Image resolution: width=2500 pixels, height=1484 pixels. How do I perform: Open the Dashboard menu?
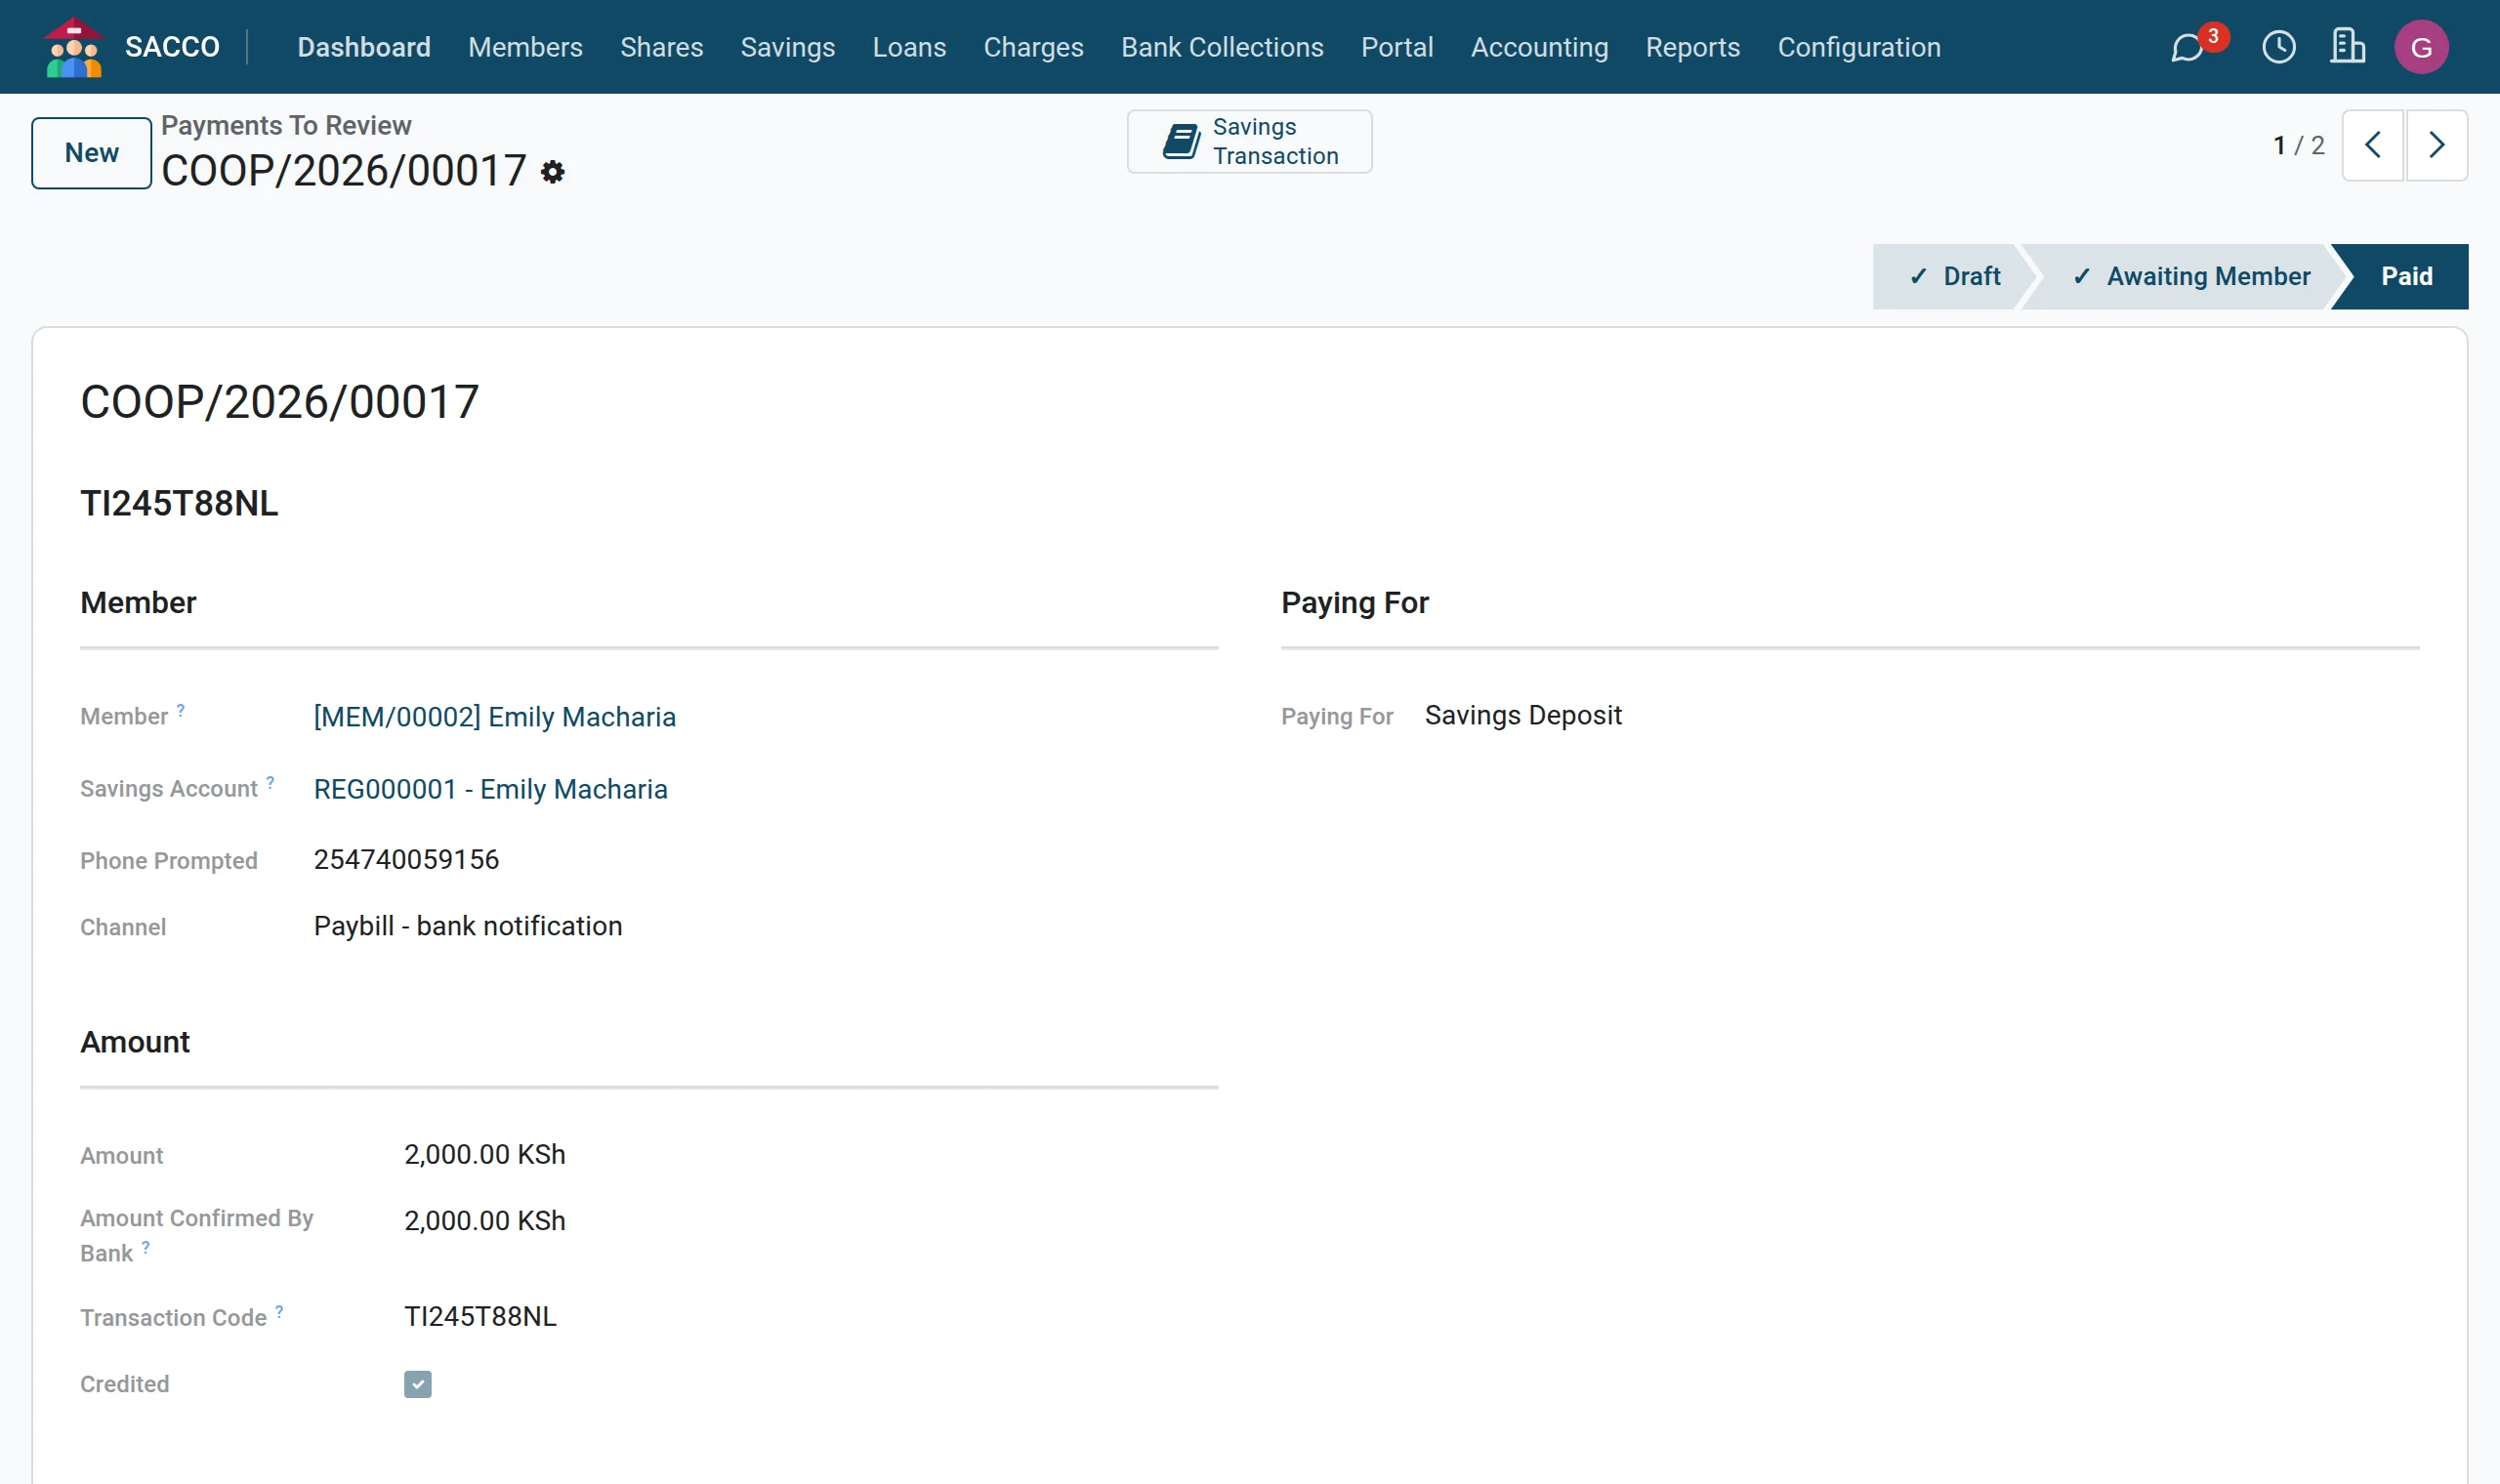tap(364, 47)
